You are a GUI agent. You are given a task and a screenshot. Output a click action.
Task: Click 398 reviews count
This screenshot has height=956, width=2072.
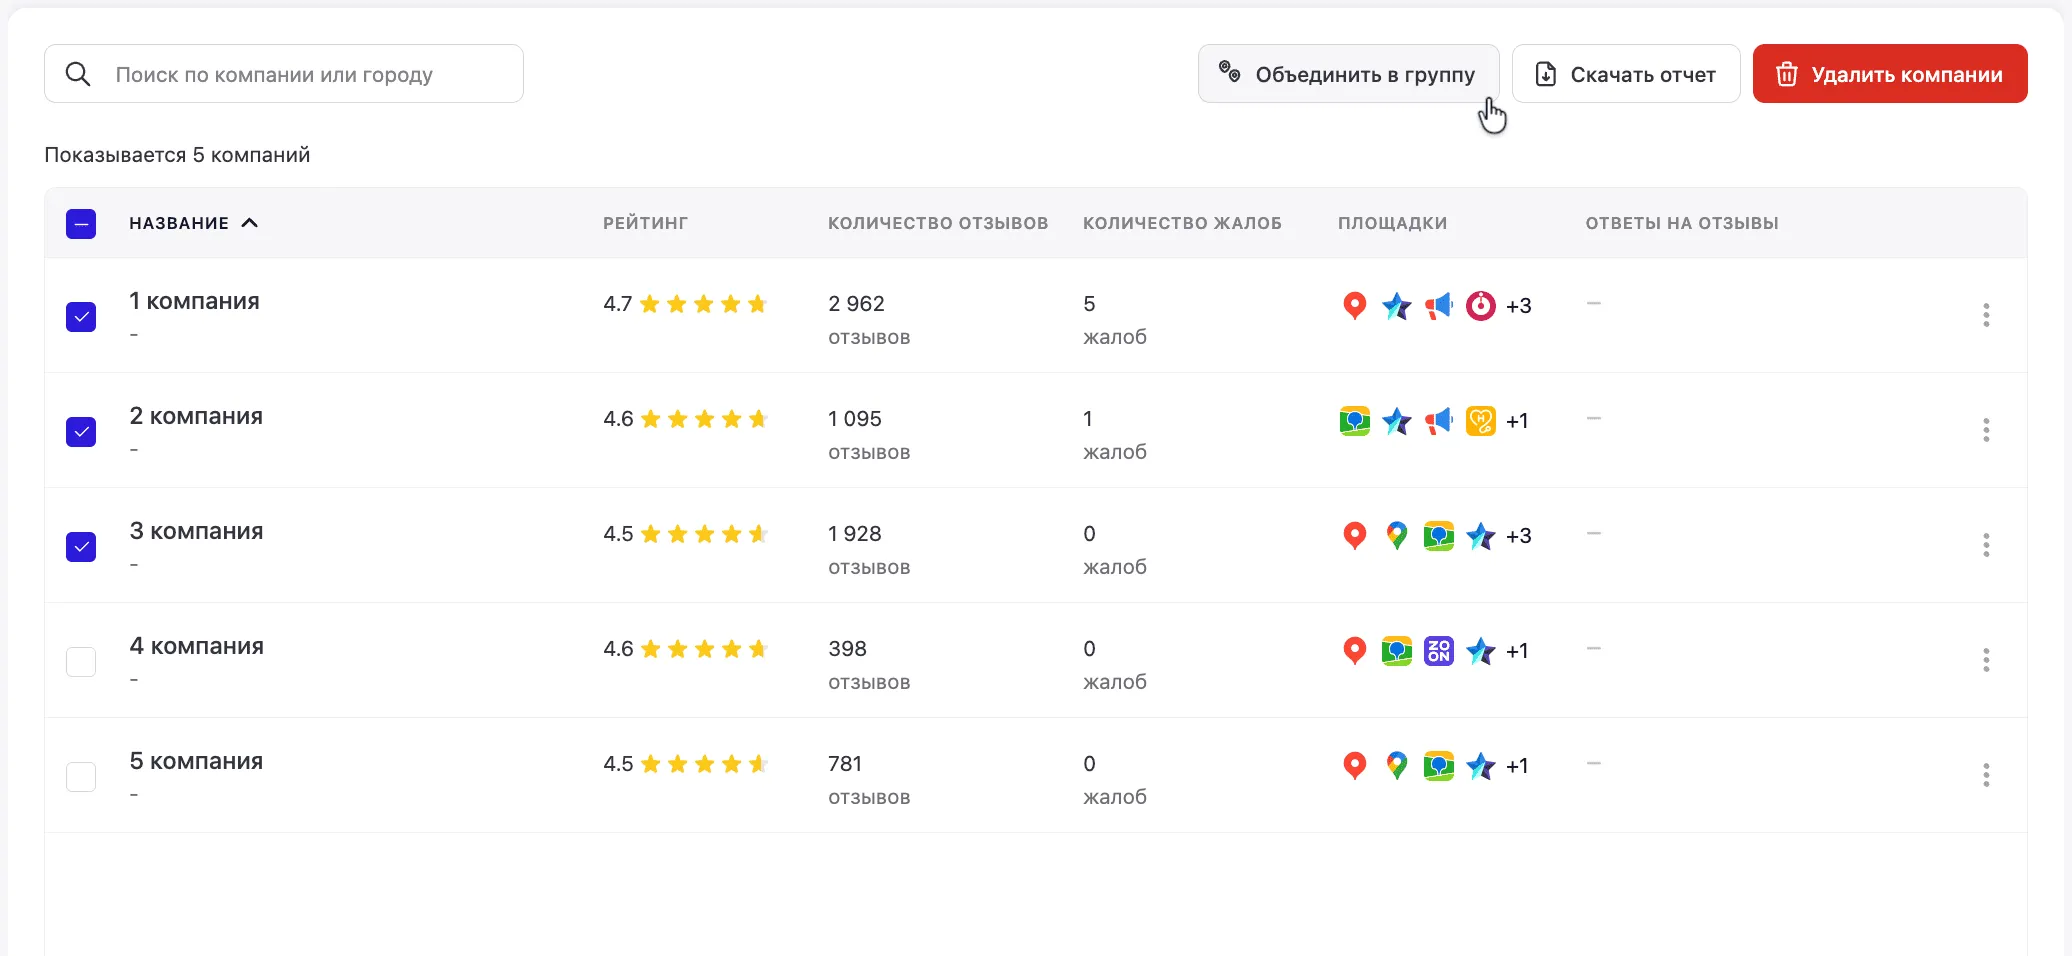tap(847, 649)
